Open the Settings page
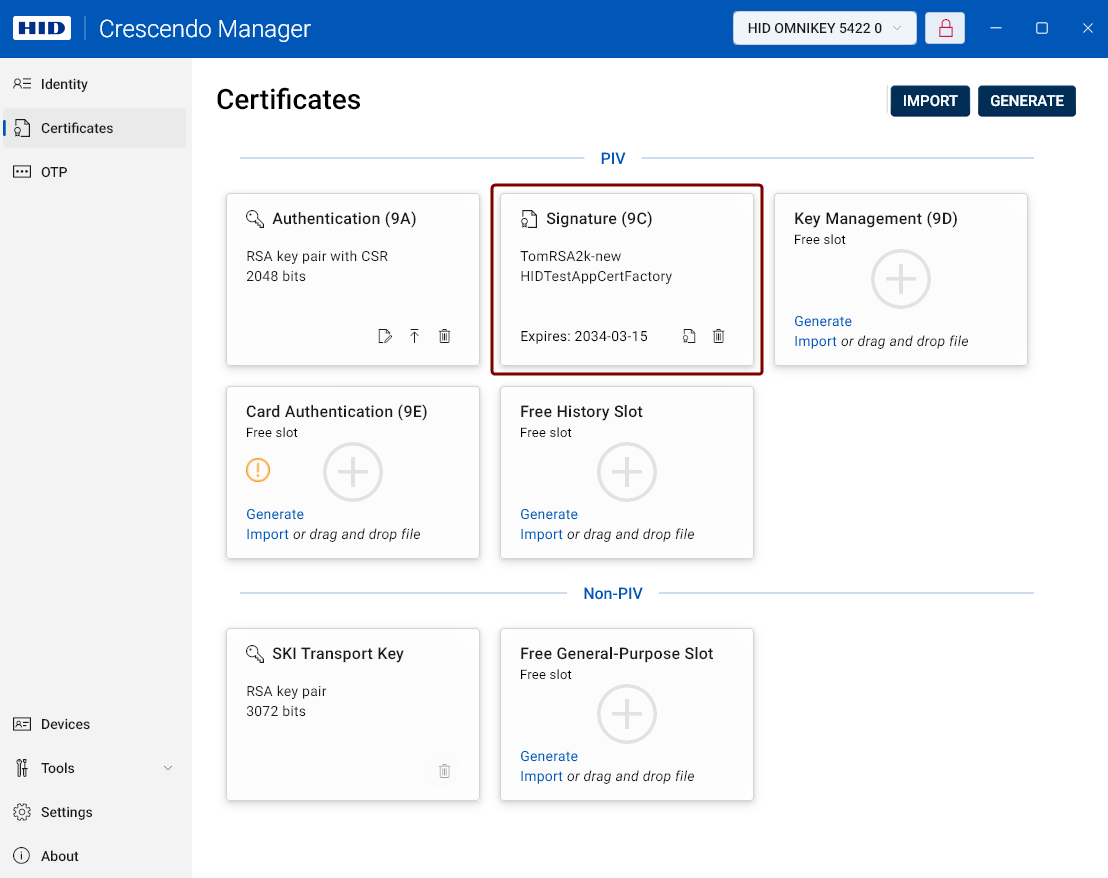Image resolution: width=1108 pixels, height=878 pixels. click(95, 812)
